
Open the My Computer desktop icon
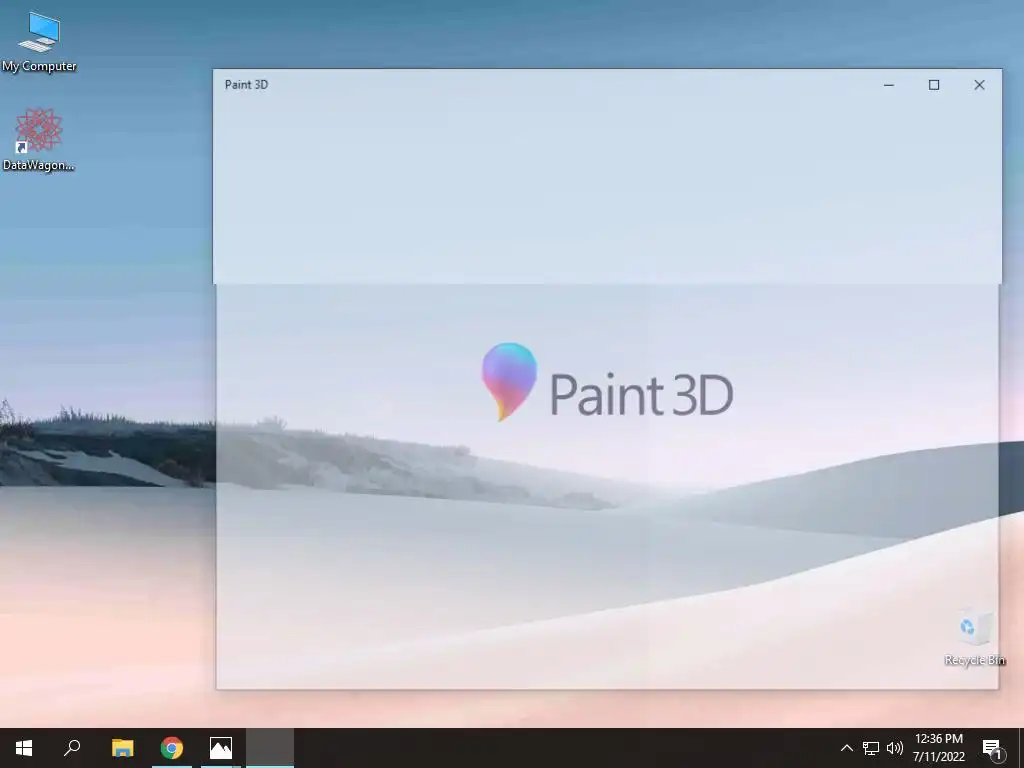click(39, 41)
